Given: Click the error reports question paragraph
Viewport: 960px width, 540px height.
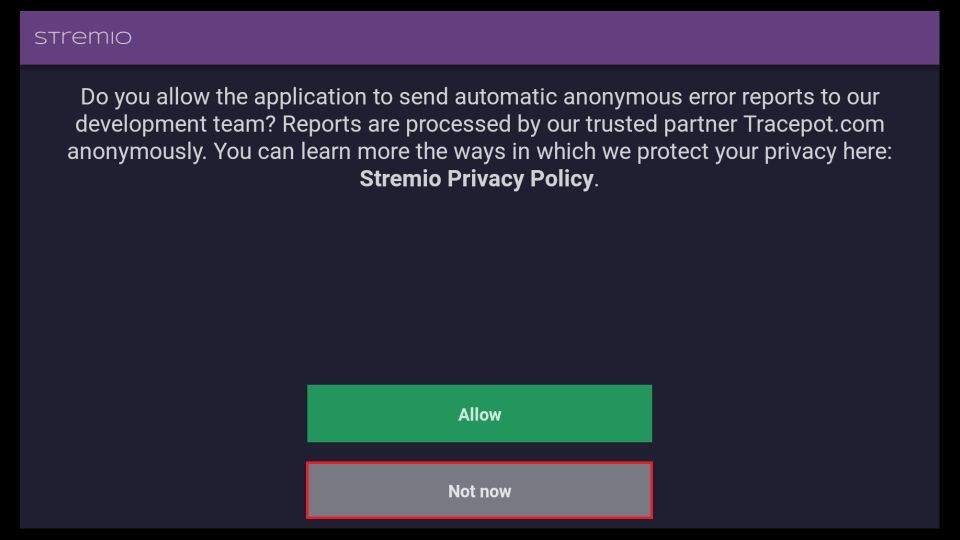Looking at the screenshot, I should coord(479,138).
